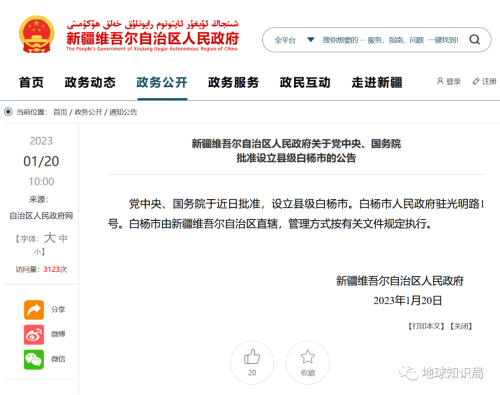Share via the red Weibo icon
500x395 pixels.
click(x=34, y=334)
